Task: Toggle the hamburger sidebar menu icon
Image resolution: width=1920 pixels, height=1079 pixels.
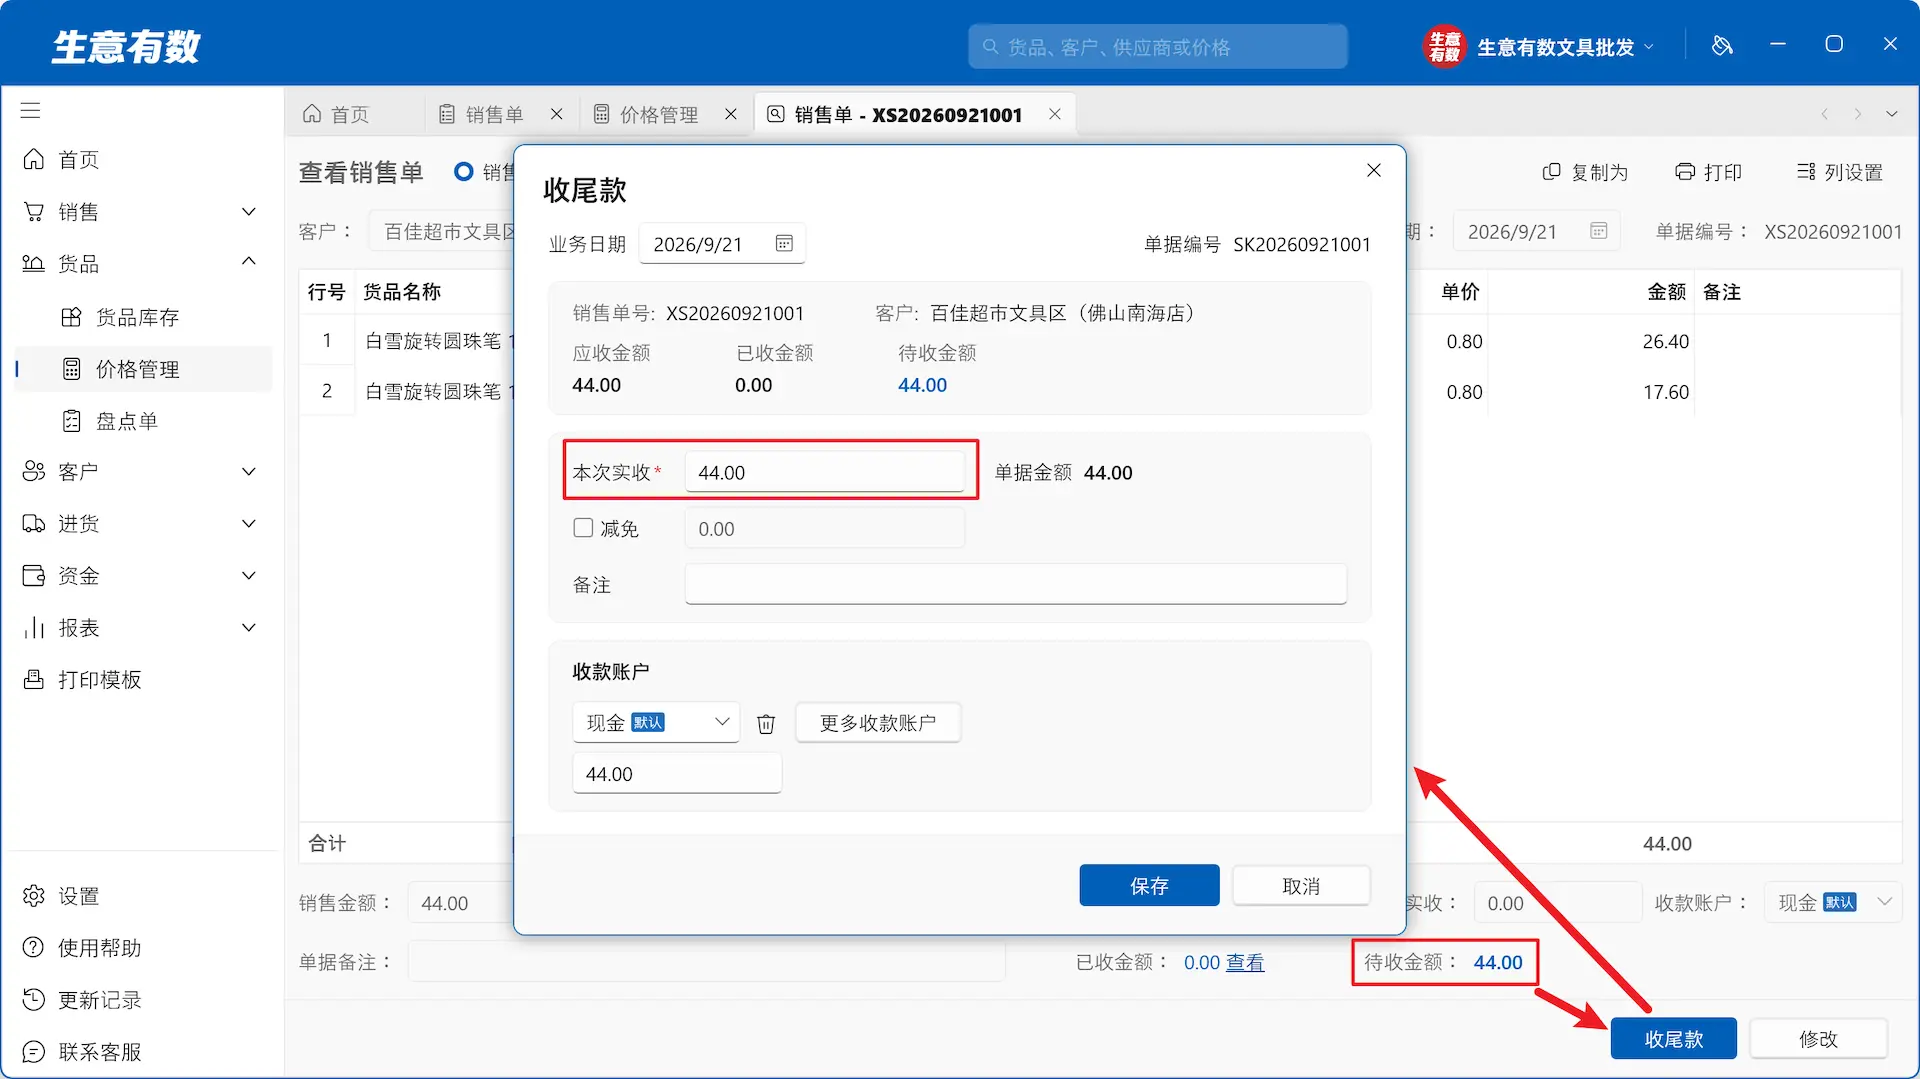Action: click(x=31, y=110)
